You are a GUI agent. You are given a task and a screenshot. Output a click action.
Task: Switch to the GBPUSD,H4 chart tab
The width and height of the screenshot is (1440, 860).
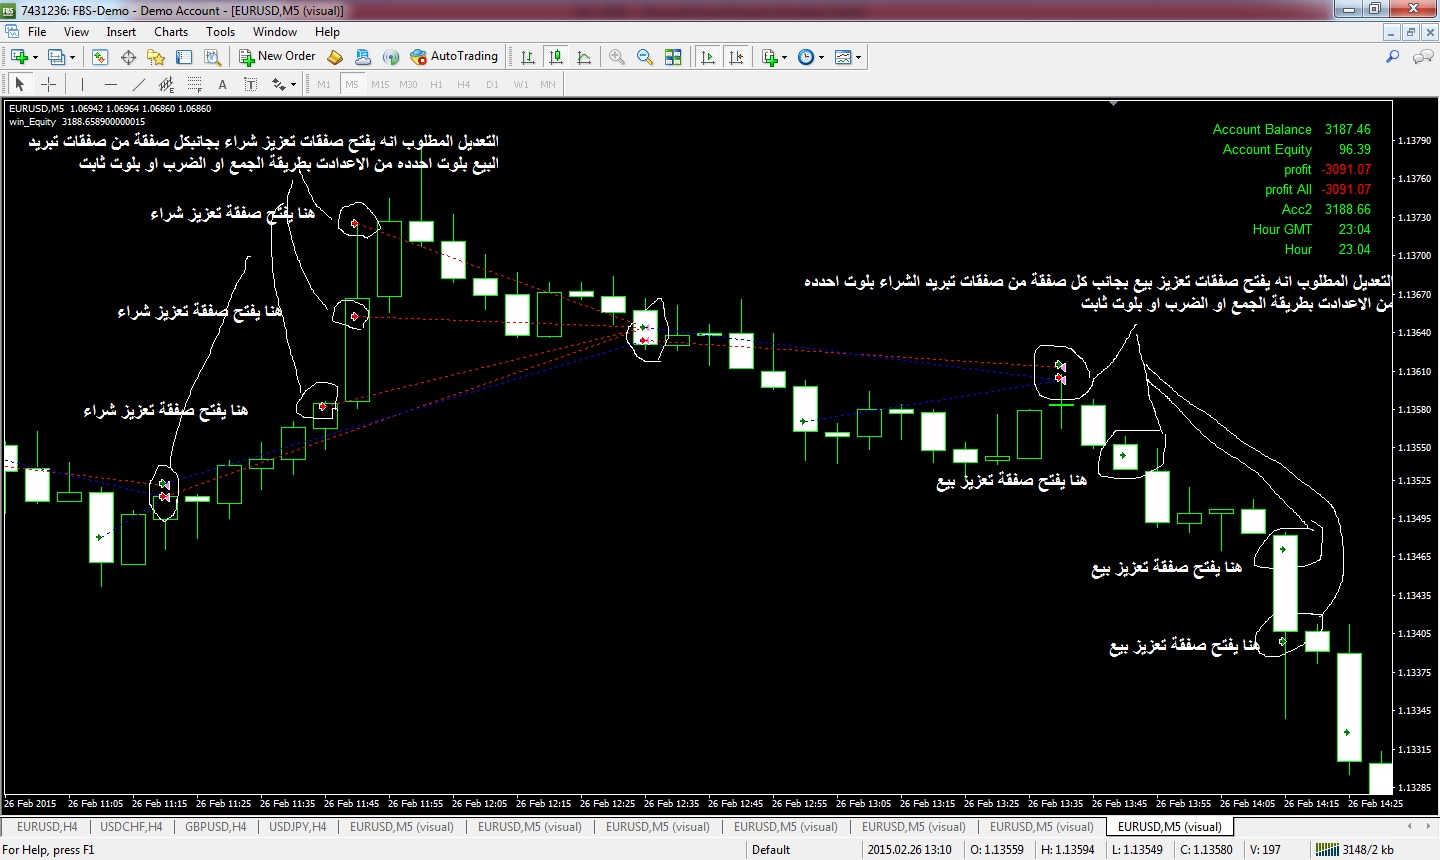[x=215, y=827]
